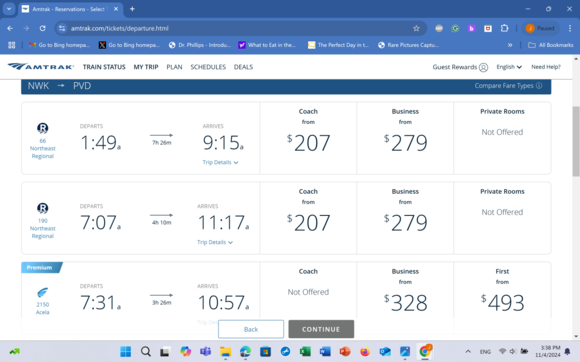
Task: Open the All Bookmarks folder
Action: [550, 45]
